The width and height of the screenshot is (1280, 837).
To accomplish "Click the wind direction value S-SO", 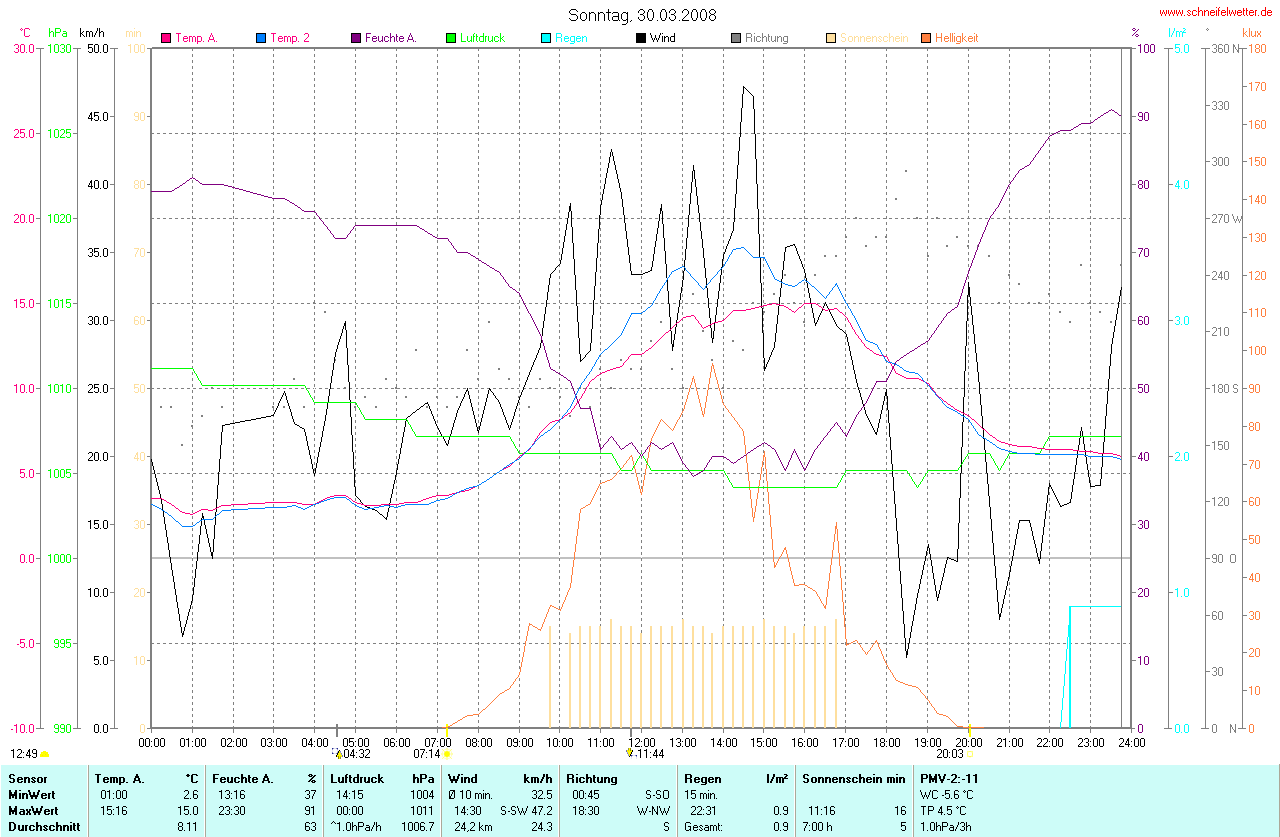I will tap(655, 794).
